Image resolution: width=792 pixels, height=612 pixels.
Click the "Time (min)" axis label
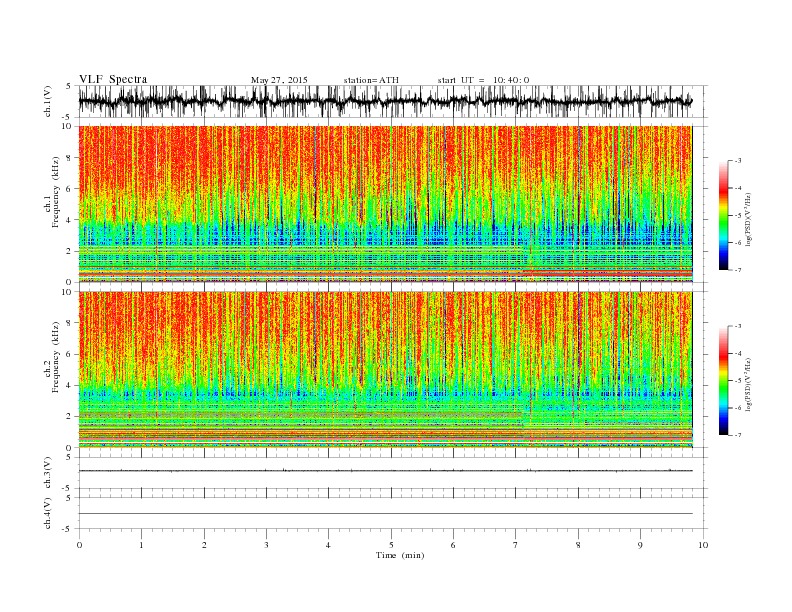point(400,555)
